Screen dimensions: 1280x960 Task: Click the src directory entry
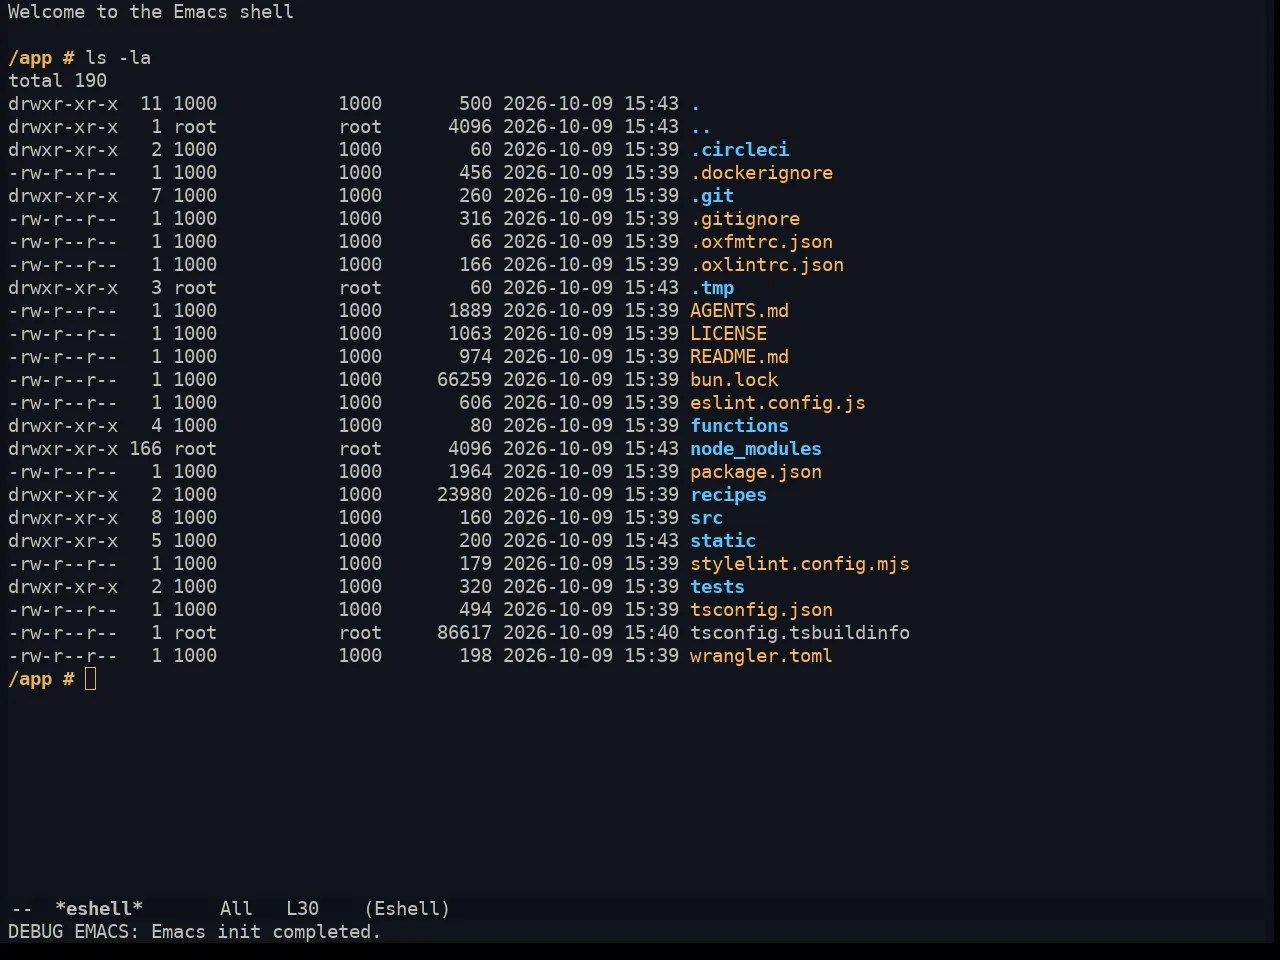(x=706, y=518)
